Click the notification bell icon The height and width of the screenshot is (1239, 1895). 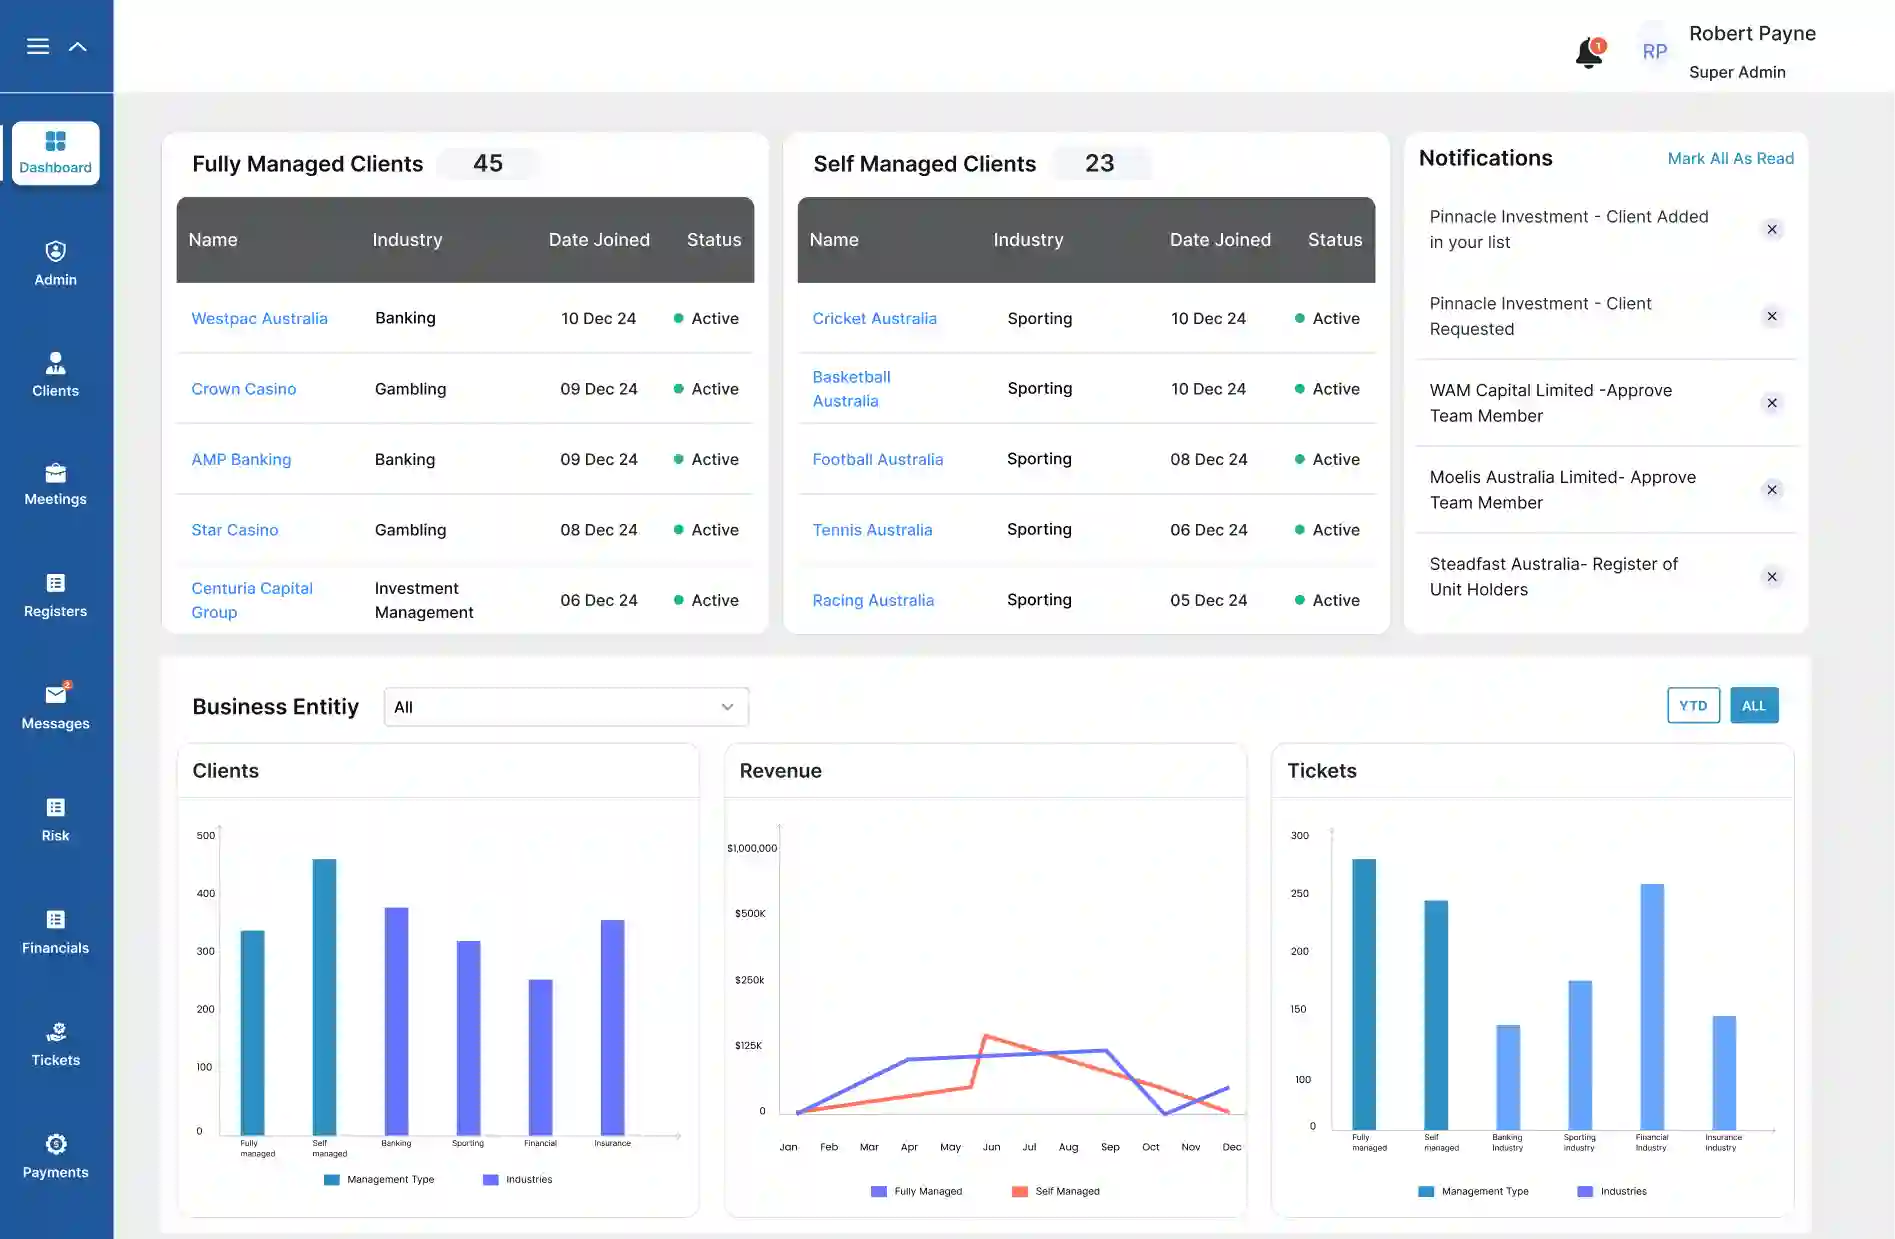tap(1588, 53)
